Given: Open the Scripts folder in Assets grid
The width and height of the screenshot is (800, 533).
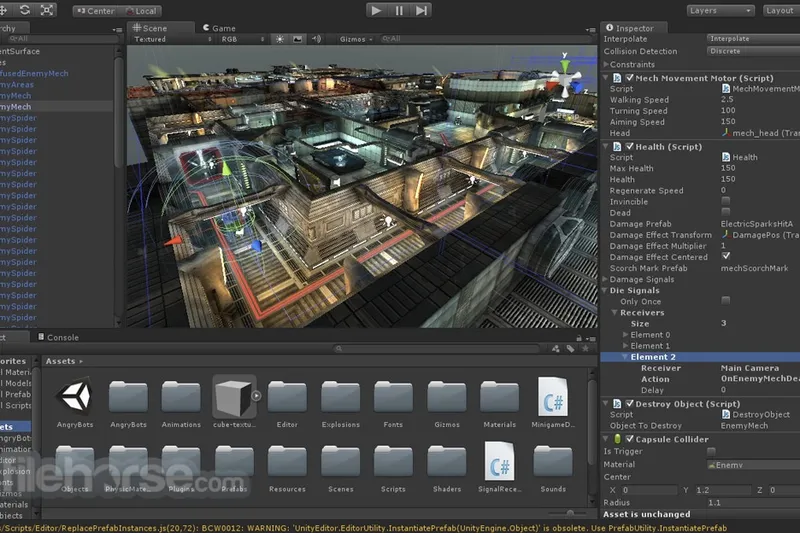Looking at the screenshot, I should pos(393,467).
